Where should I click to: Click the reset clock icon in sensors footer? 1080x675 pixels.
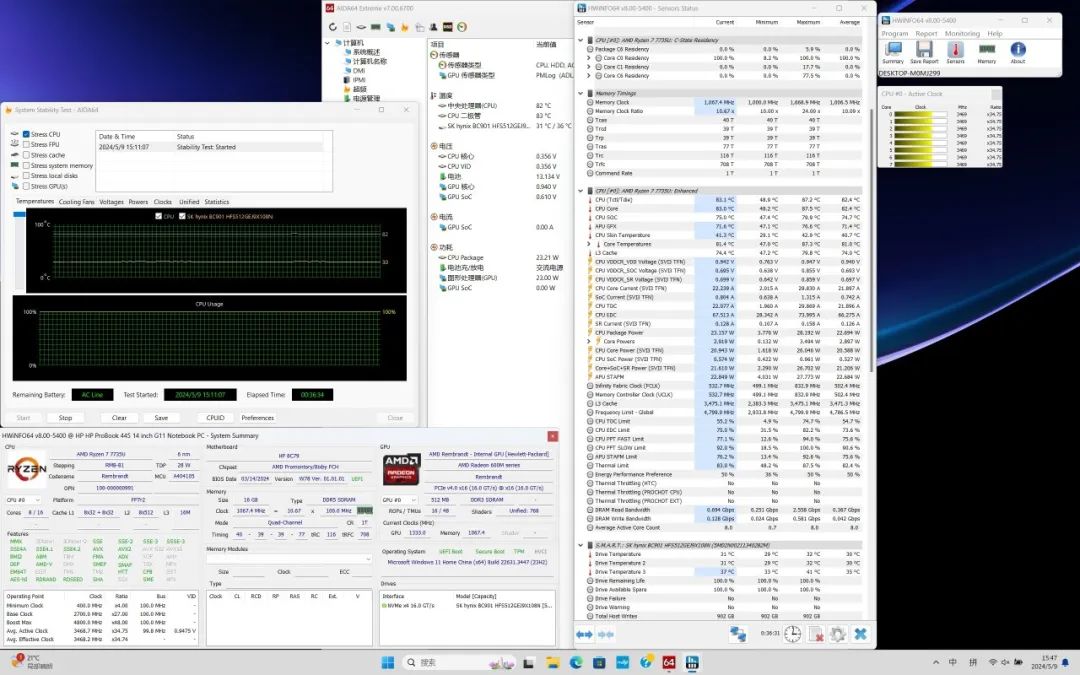tap(792, 634)
